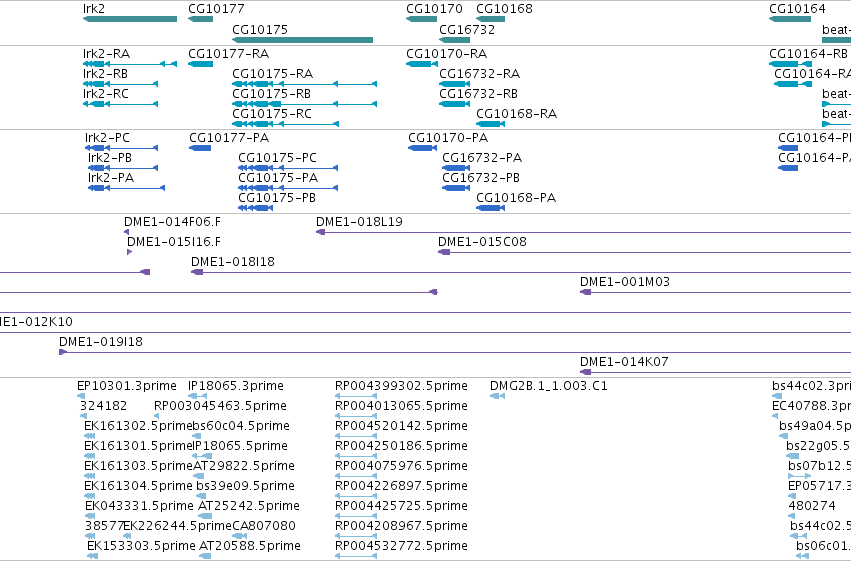Select transcript Irk2-RA

[130, 64]
